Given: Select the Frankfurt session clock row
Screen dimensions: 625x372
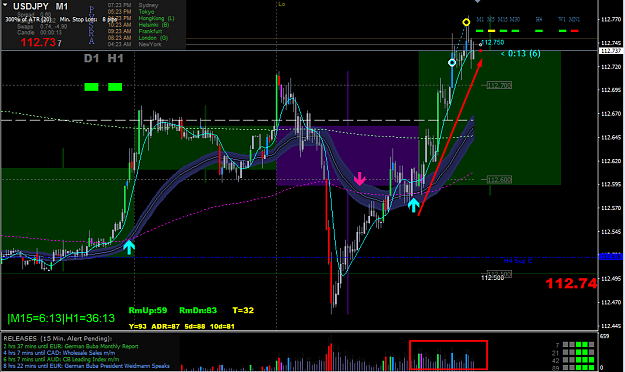Looking at the screenshot, I should click(x=135, y=31).
